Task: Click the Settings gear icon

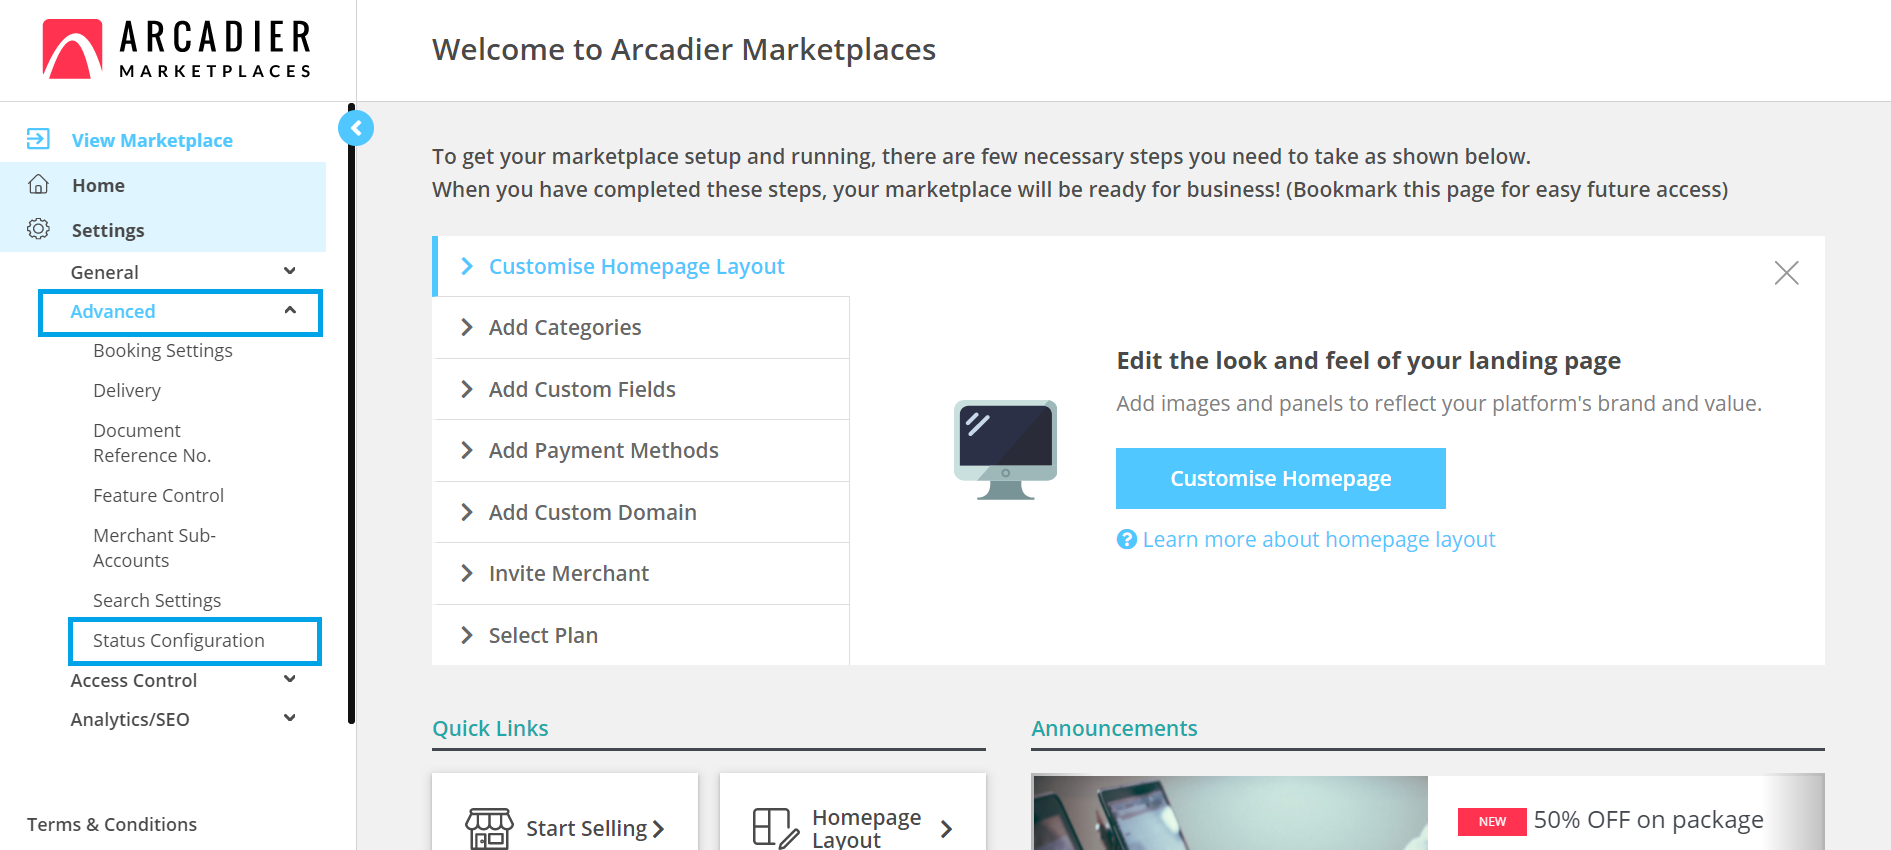Action: [38, 229]
